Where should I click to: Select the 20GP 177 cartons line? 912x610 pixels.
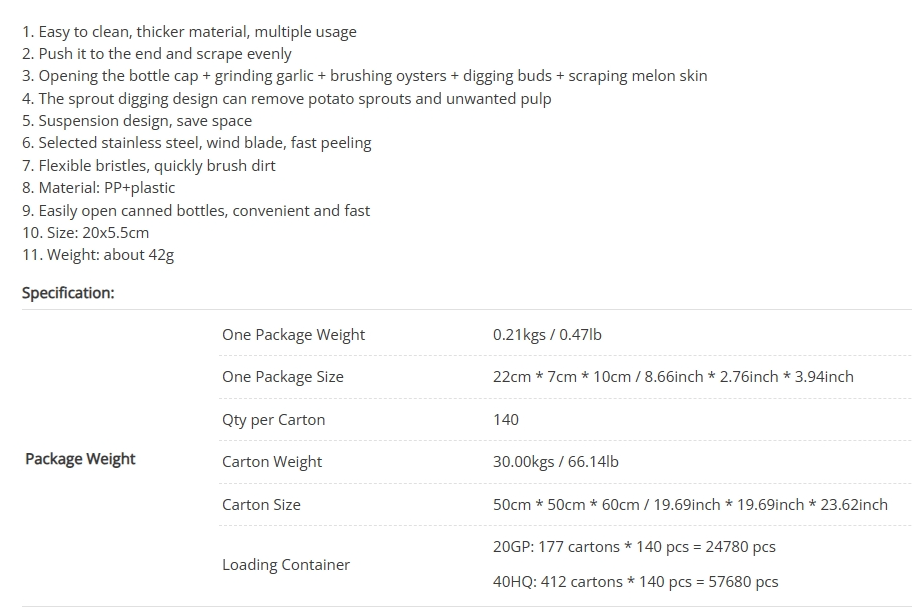coord(634,547)
